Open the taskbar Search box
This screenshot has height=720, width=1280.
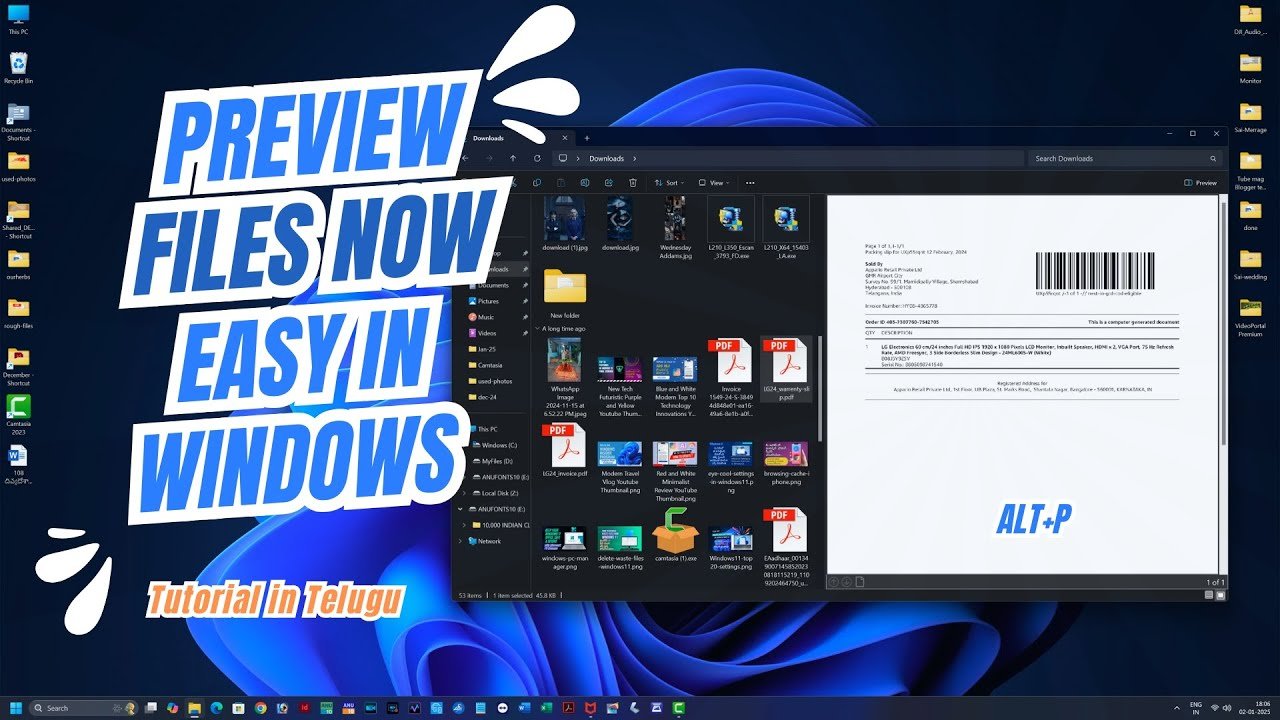(x=82, y=707)
